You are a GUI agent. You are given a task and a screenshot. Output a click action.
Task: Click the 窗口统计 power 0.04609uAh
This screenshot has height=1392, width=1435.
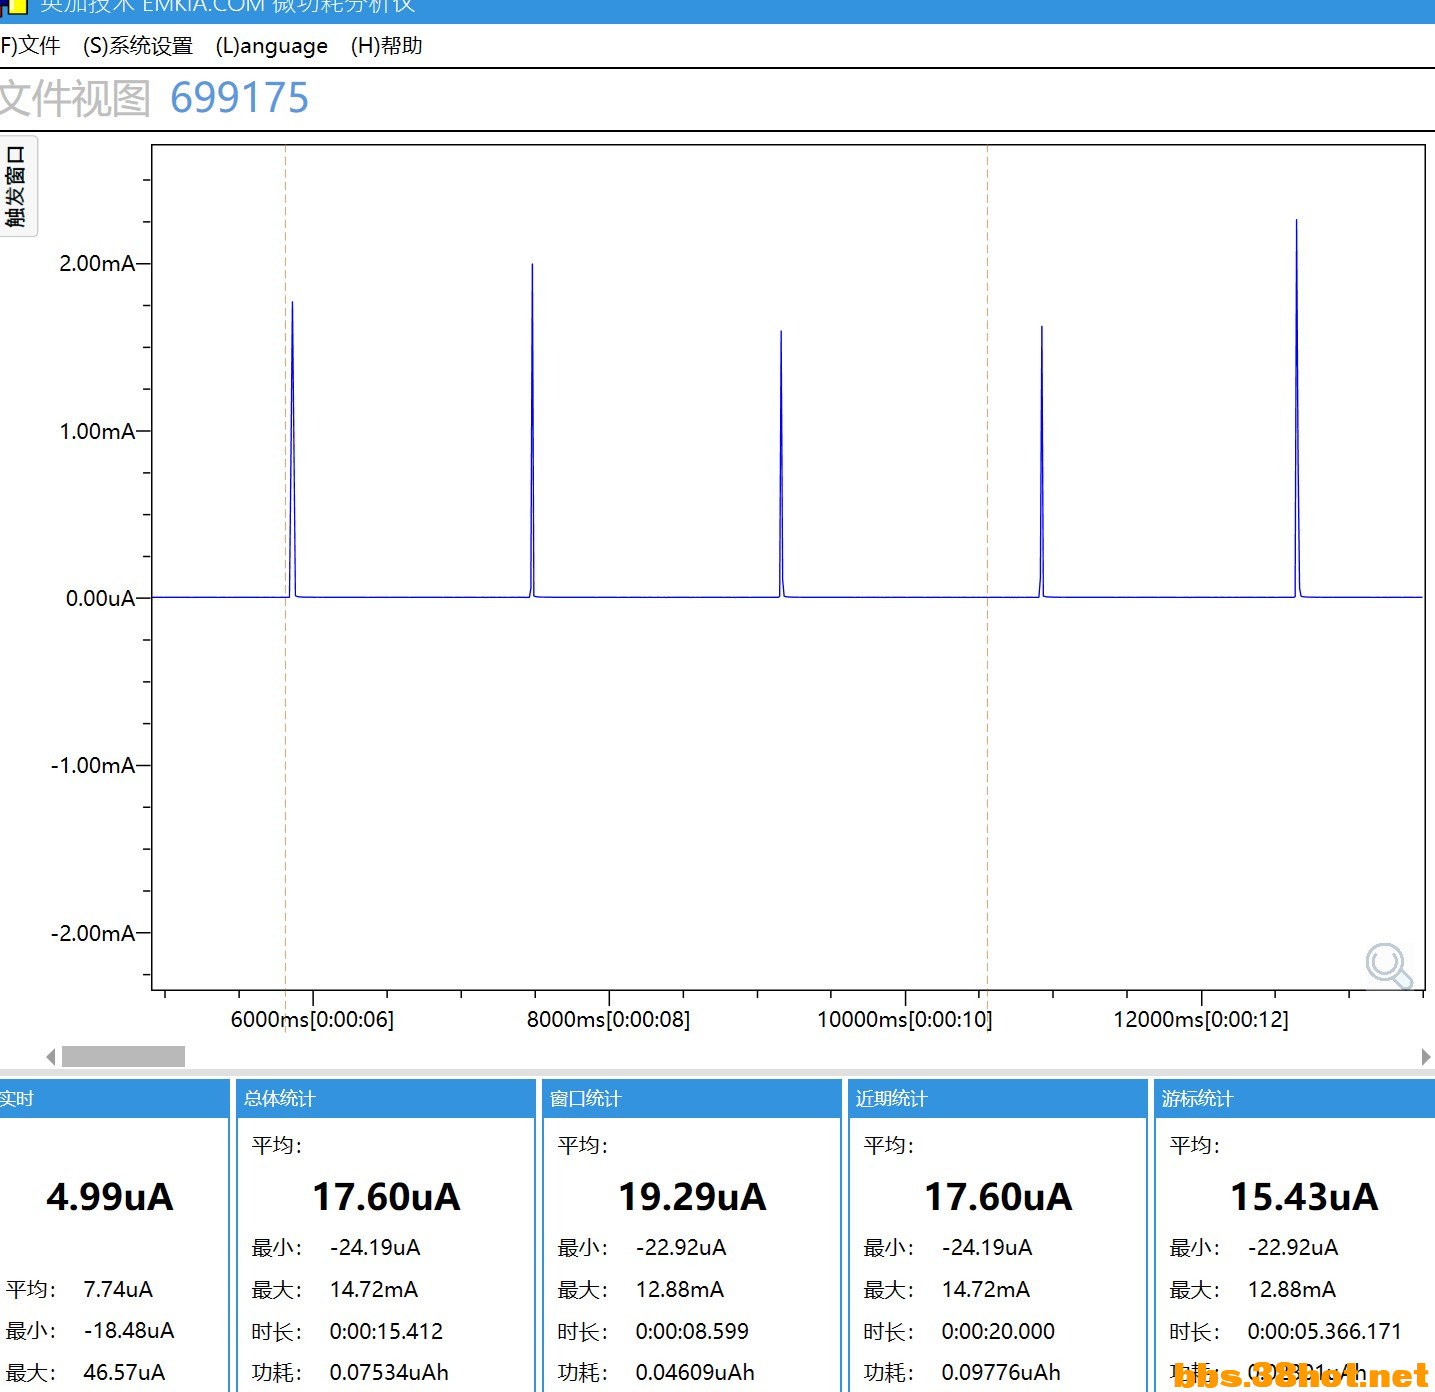tap(695, 1373)
